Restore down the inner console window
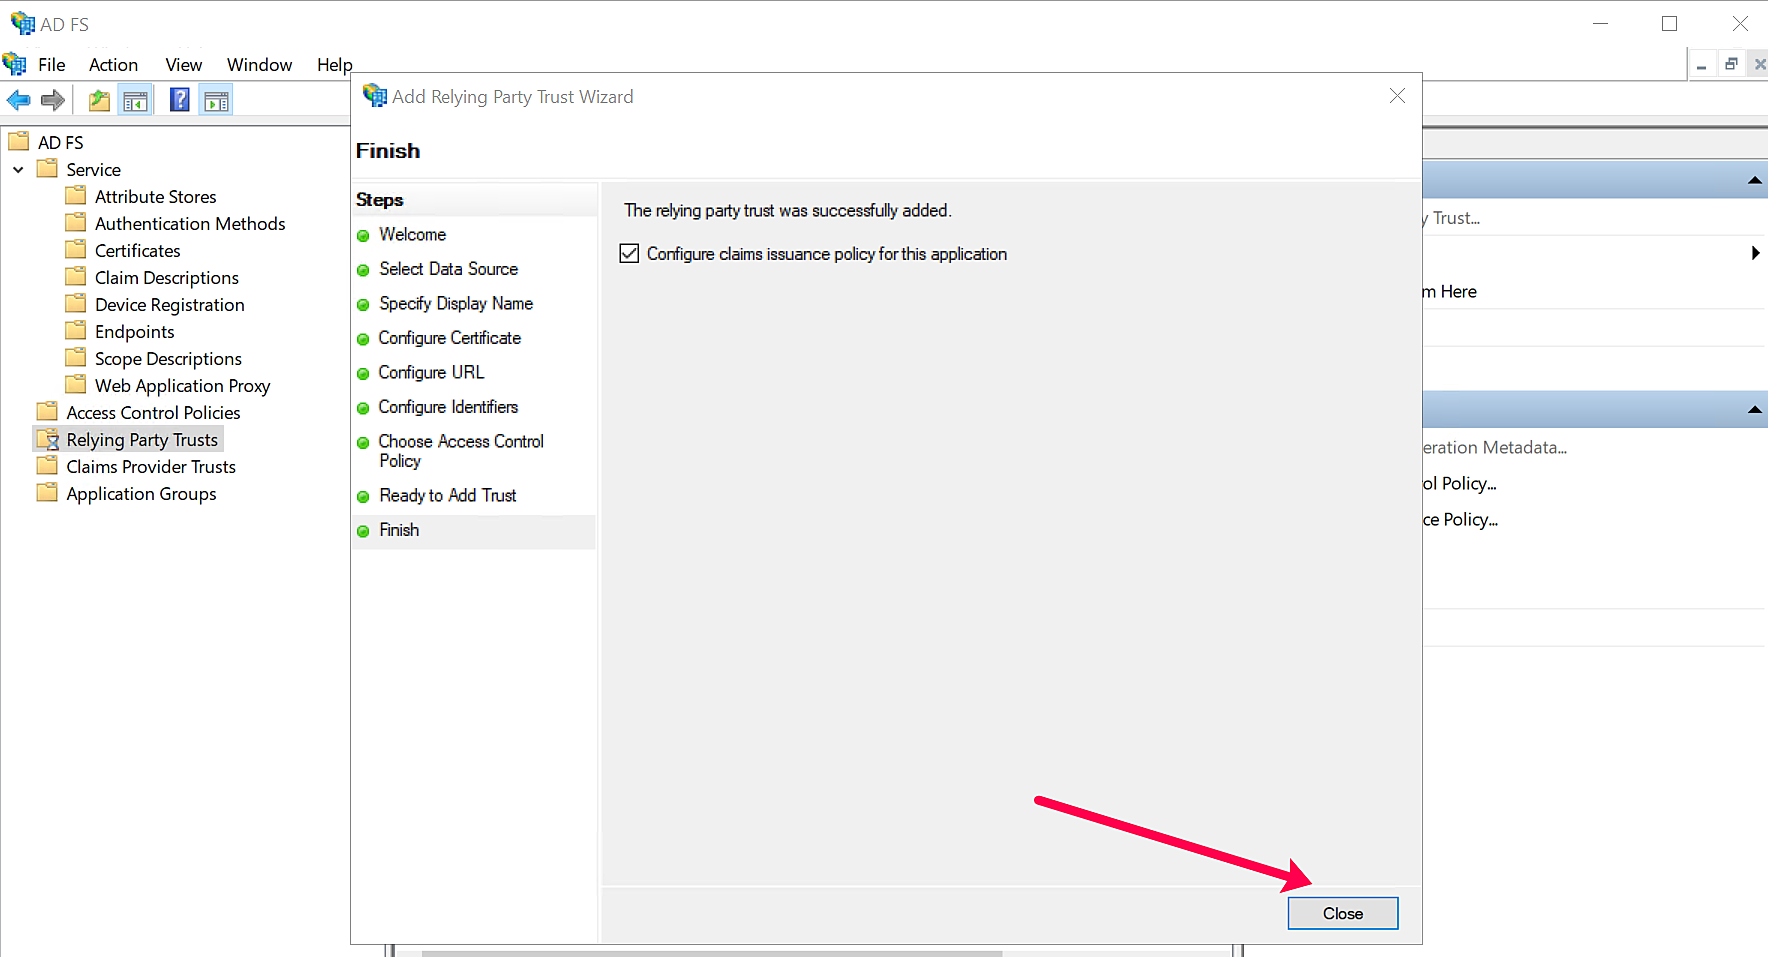The width and height of the screenshot is (1768, 957). point(1731,65)
